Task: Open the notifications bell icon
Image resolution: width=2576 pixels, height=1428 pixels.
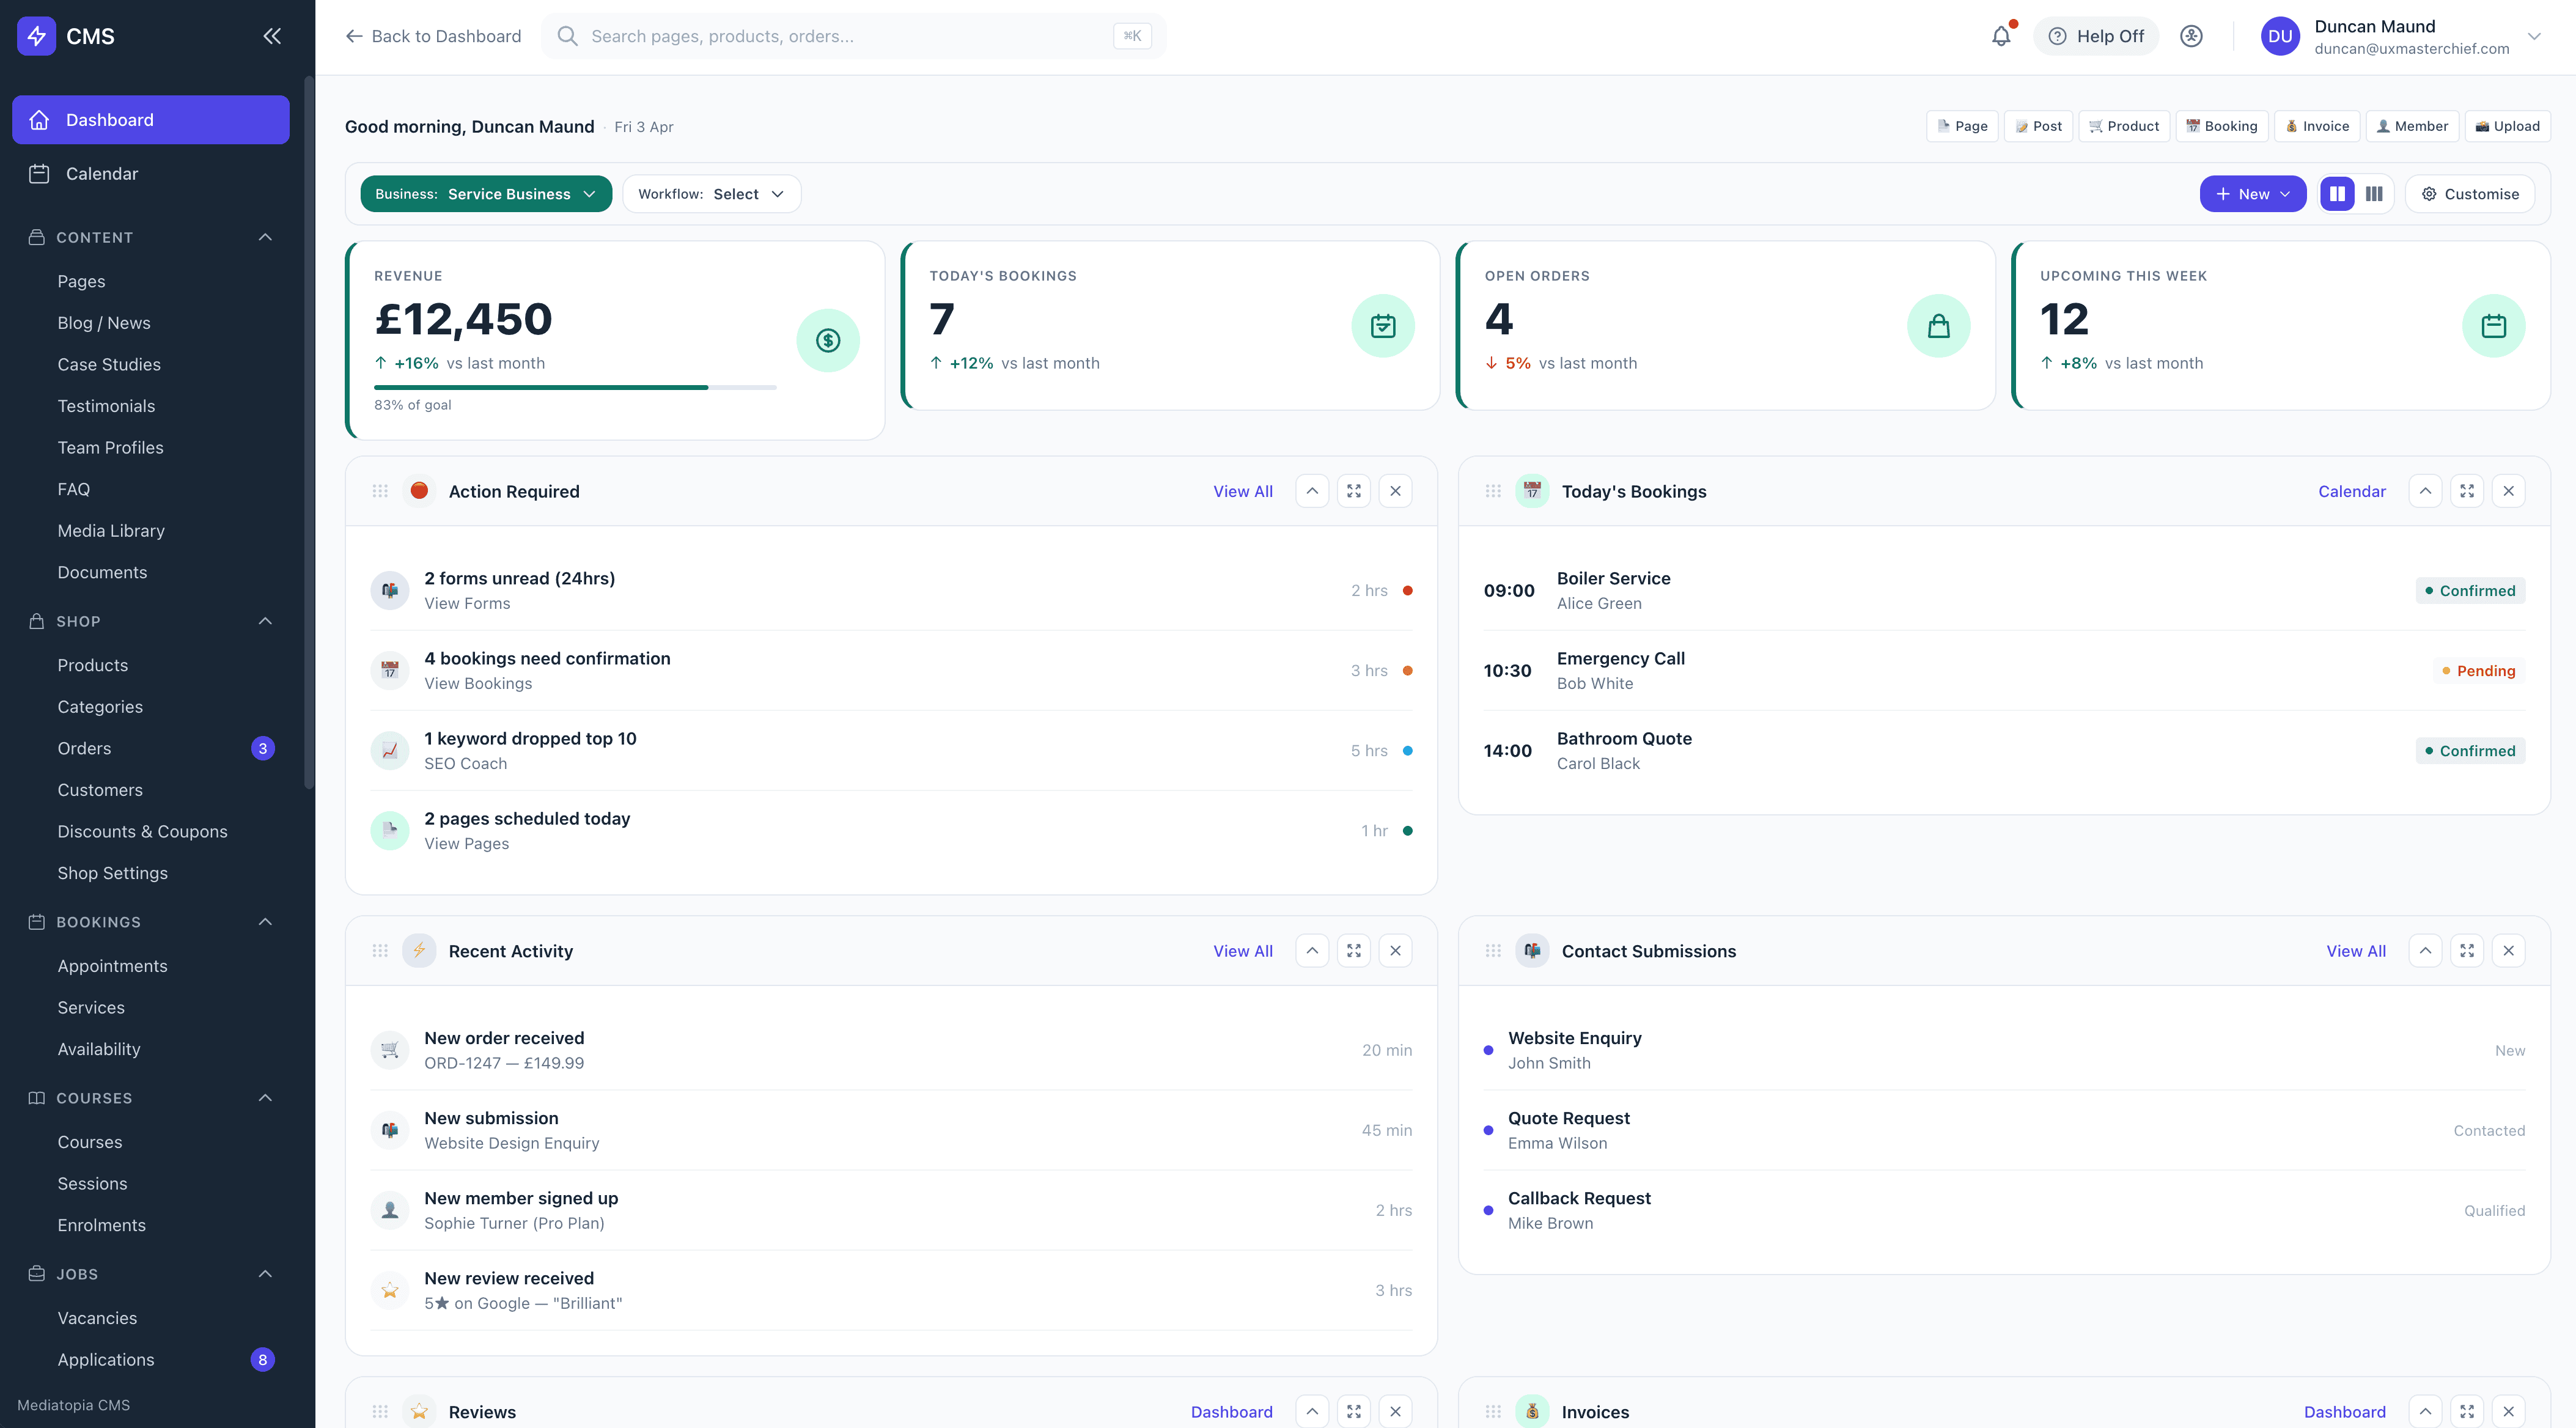Action: [x=2001, y=35]
